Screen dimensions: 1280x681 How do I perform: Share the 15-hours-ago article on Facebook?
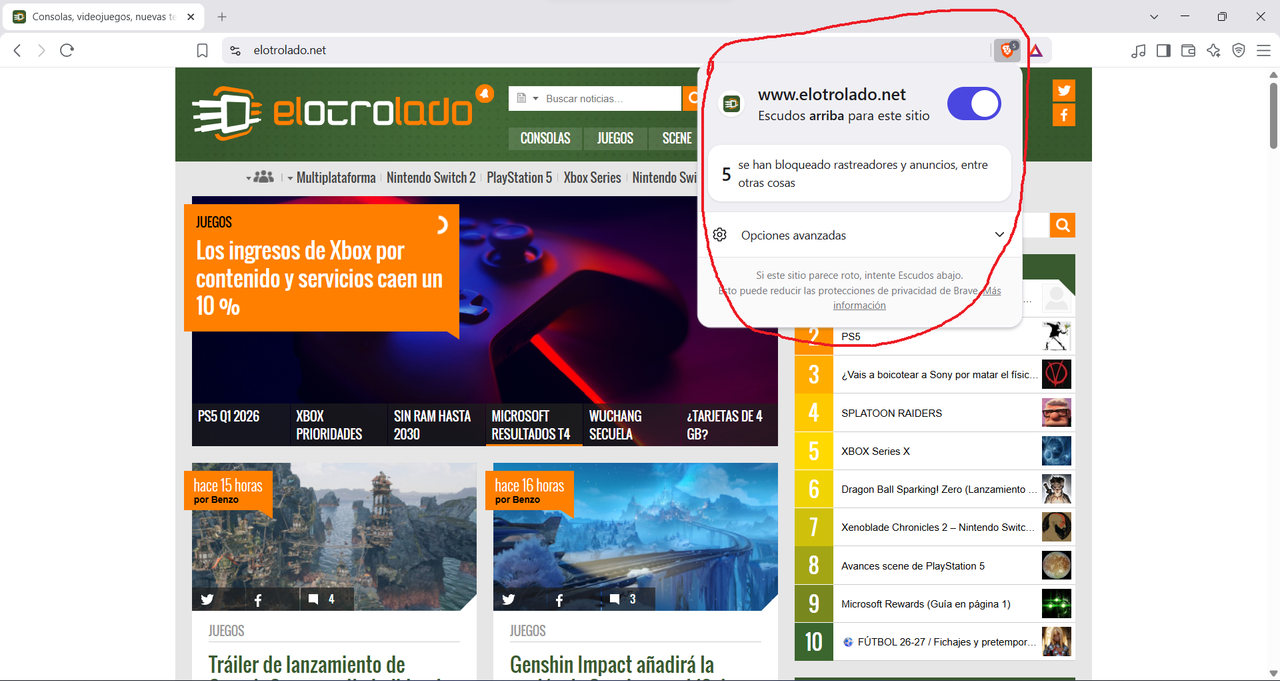point(258,599)
